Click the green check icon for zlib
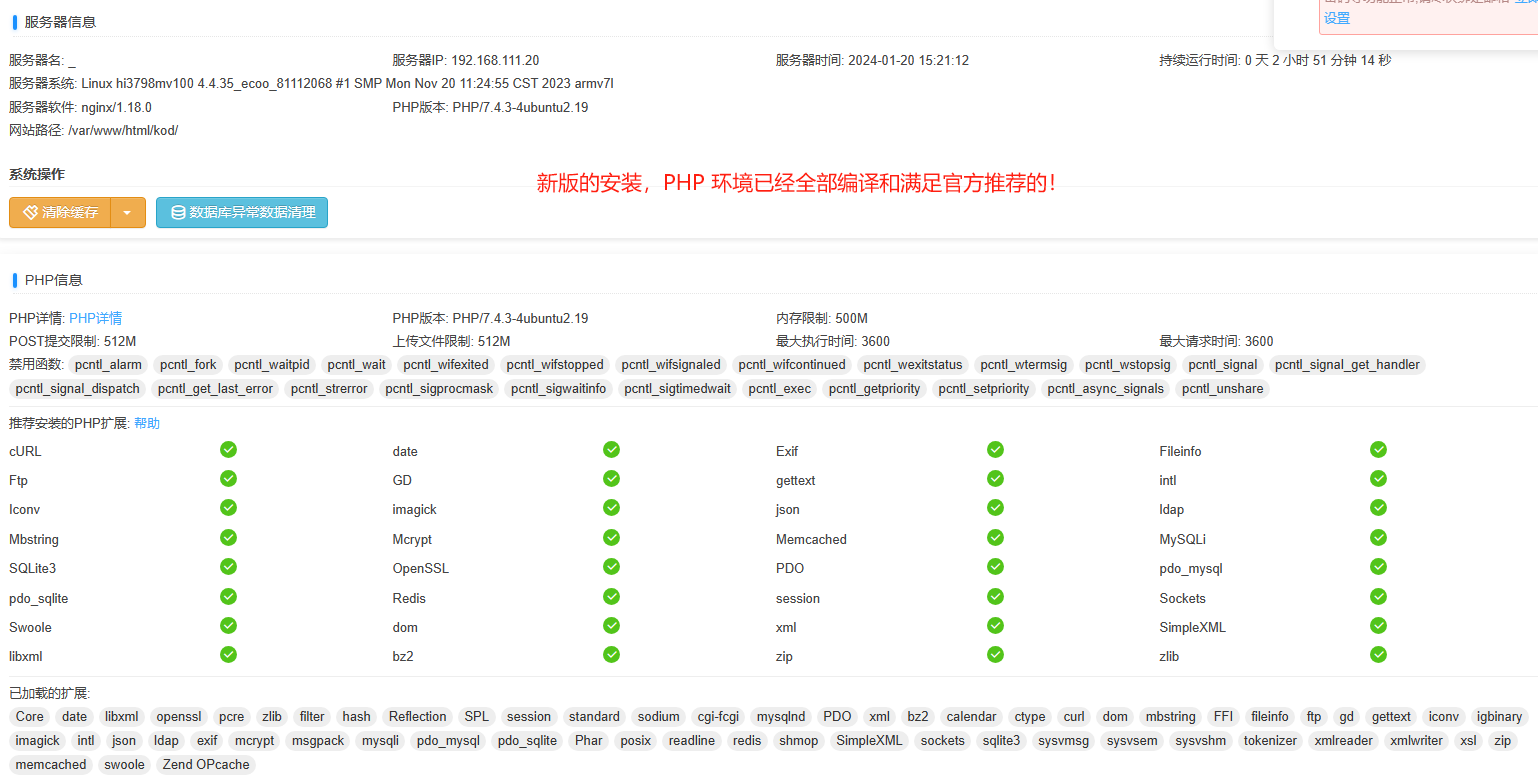Screen dimensions: 1538x783 1378,655
